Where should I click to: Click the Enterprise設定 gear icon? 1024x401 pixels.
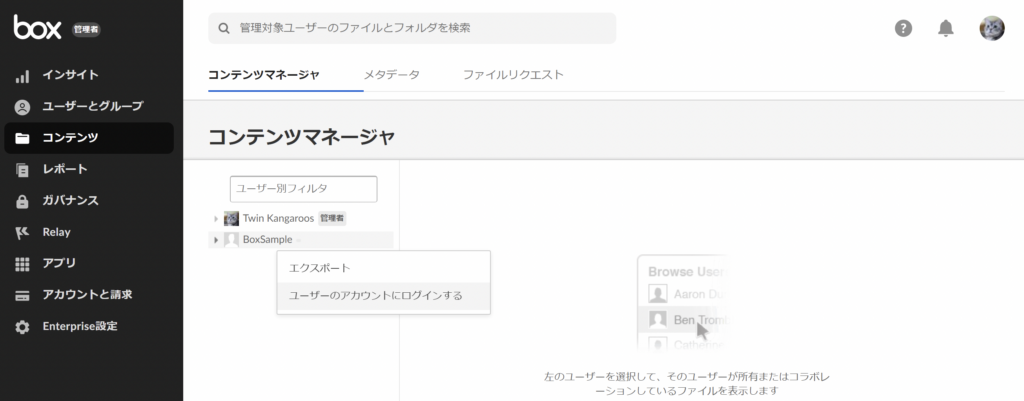tap(22, 327)
